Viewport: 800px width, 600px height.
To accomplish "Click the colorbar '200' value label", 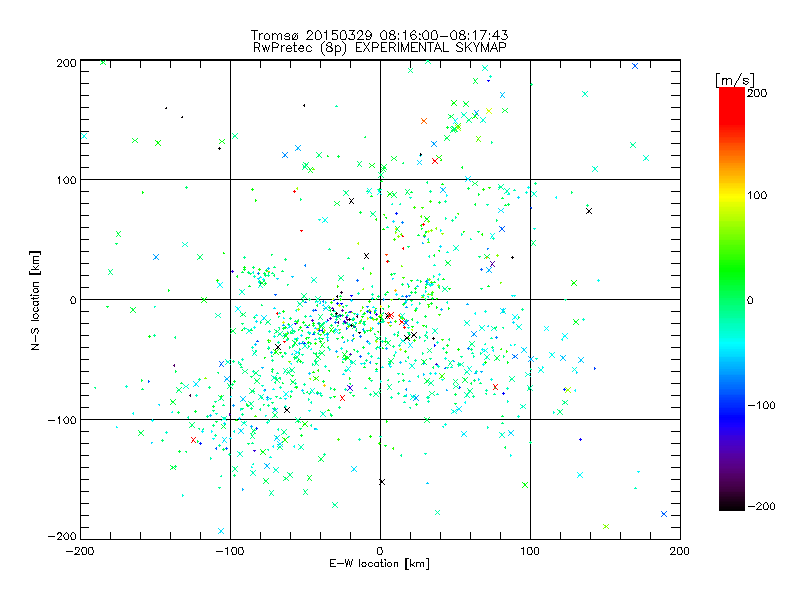I will [757, 93].
